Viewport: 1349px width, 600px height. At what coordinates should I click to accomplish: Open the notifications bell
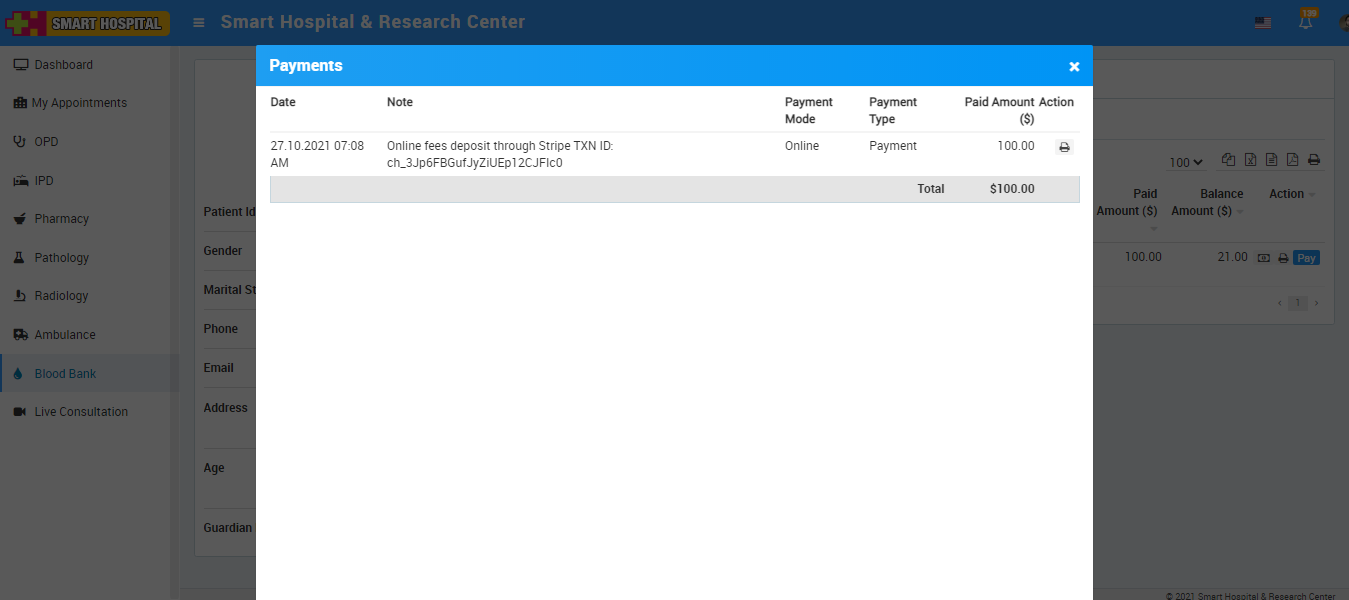pos(1306,22)
